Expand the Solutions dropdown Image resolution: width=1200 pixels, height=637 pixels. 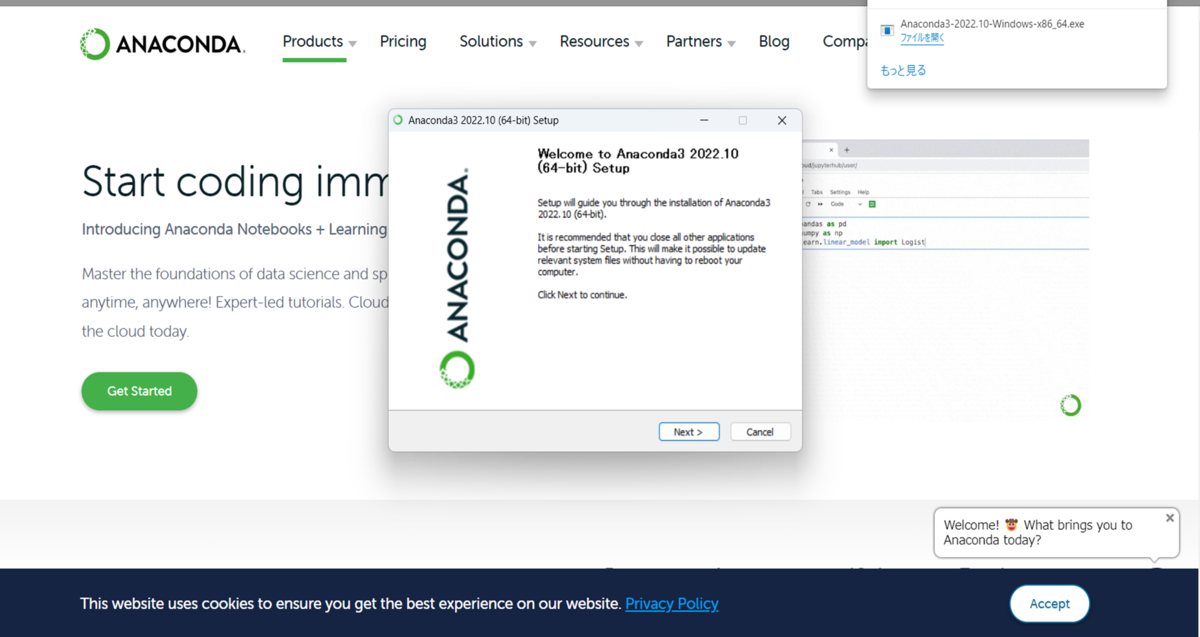(x=498, y=41)
